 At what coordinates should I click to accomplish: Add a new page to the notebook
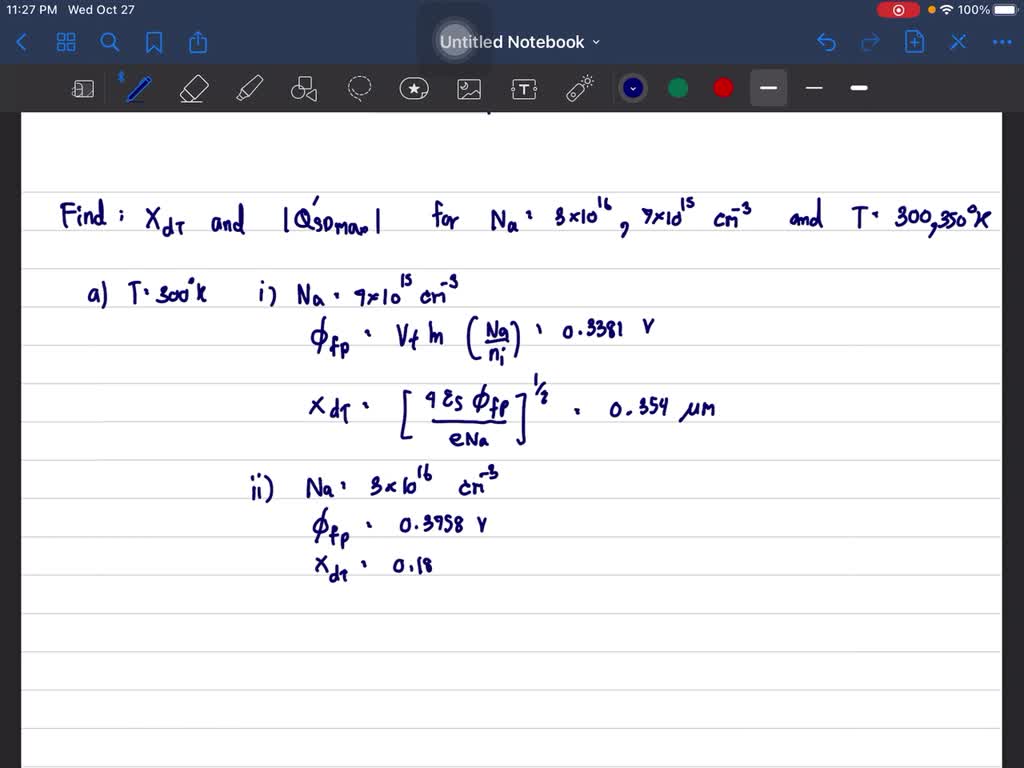[x=913, y=42]
